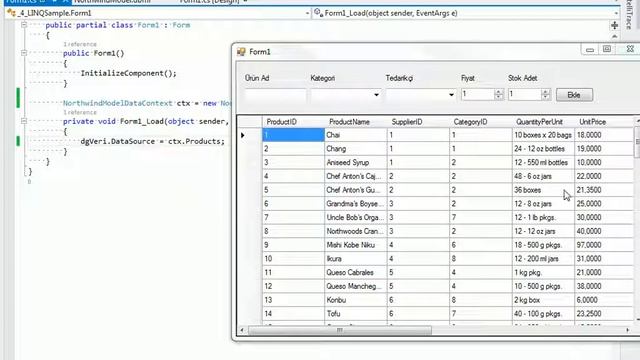Sort by the UnitPrice column header
The image size is (640, 360).
[603, 122]
